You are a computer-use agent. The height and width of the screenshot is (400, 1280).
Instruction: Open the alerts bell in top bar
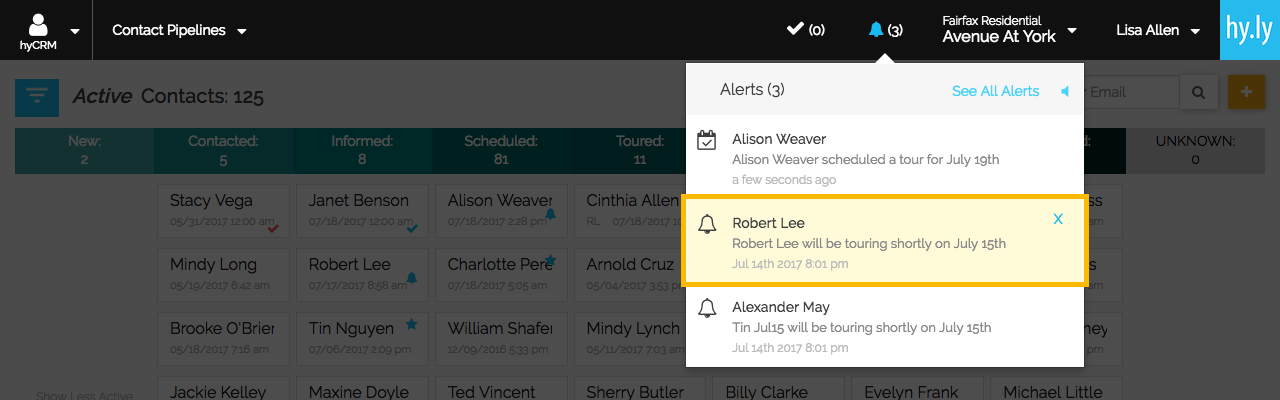coord(876,30)
